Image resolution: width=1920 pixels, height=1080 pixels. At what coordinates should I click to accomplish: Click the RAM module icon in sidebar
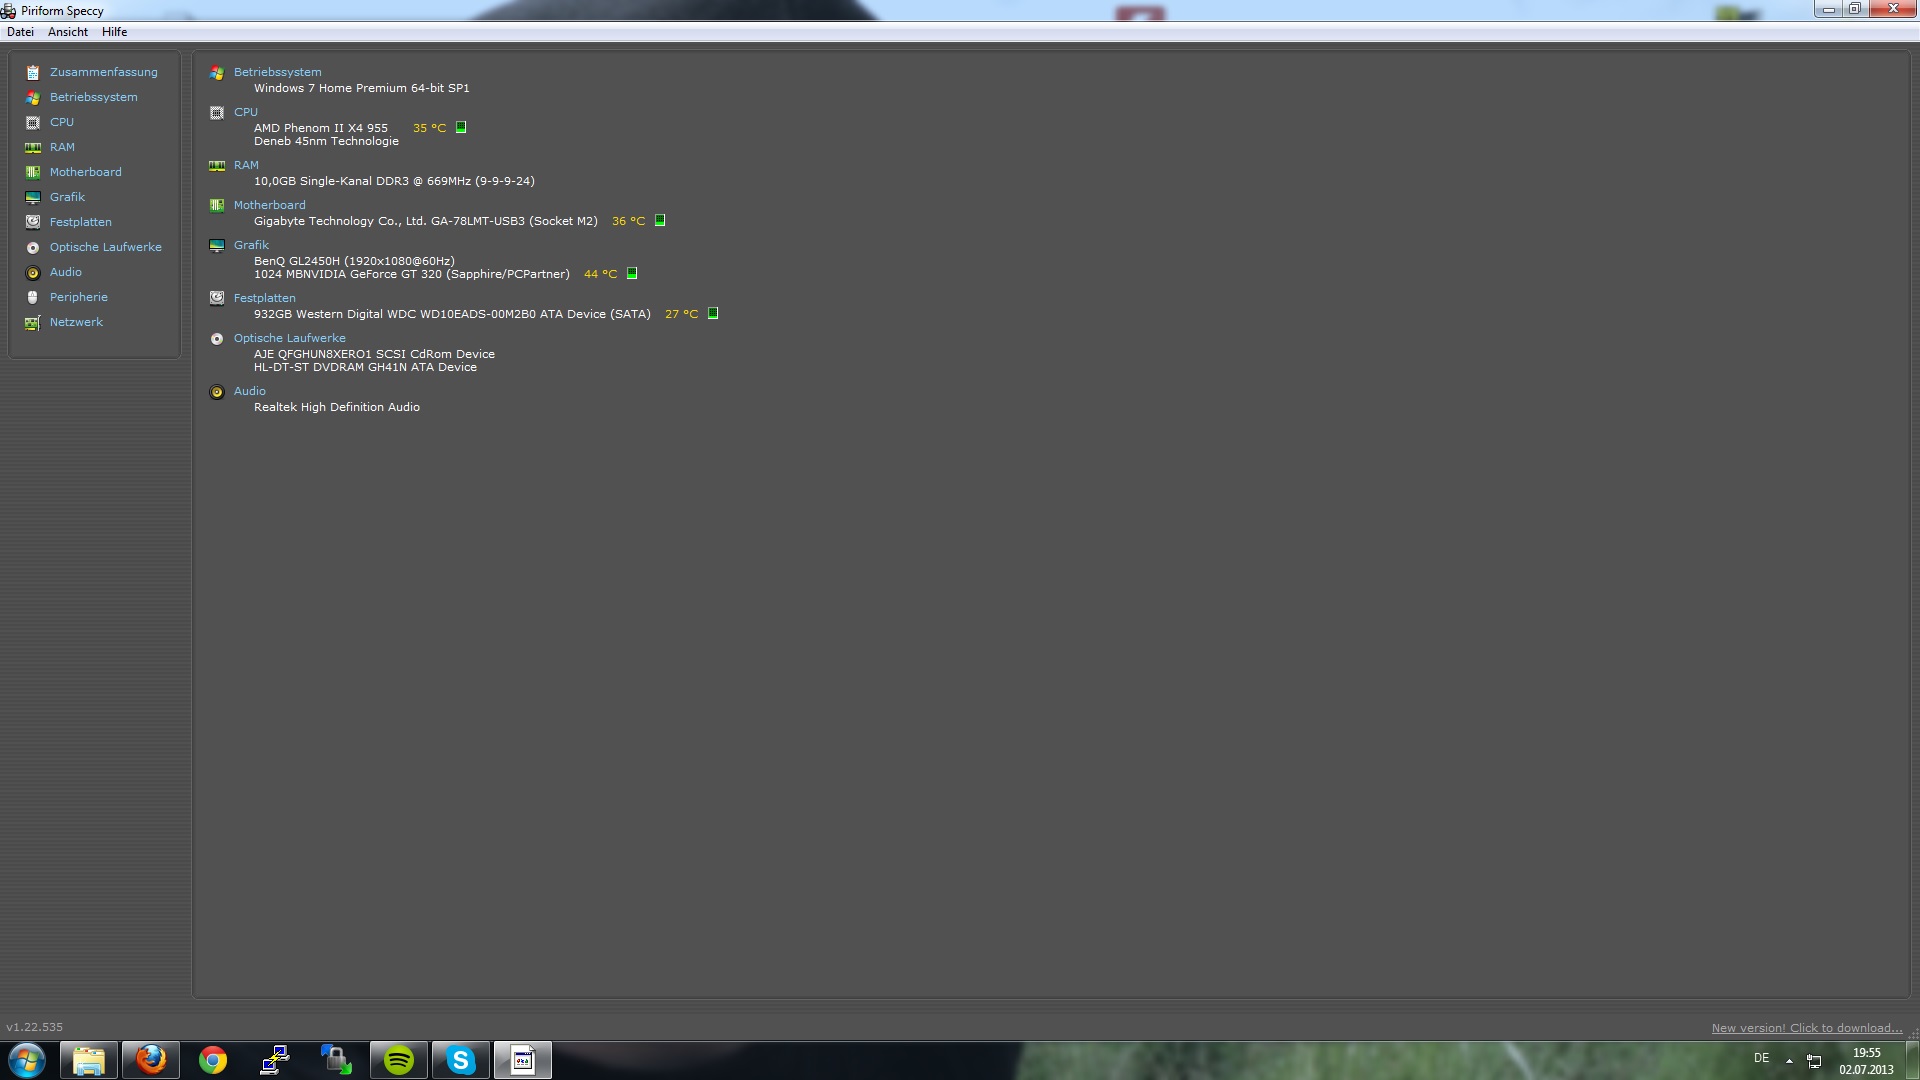tap(33, 147)
